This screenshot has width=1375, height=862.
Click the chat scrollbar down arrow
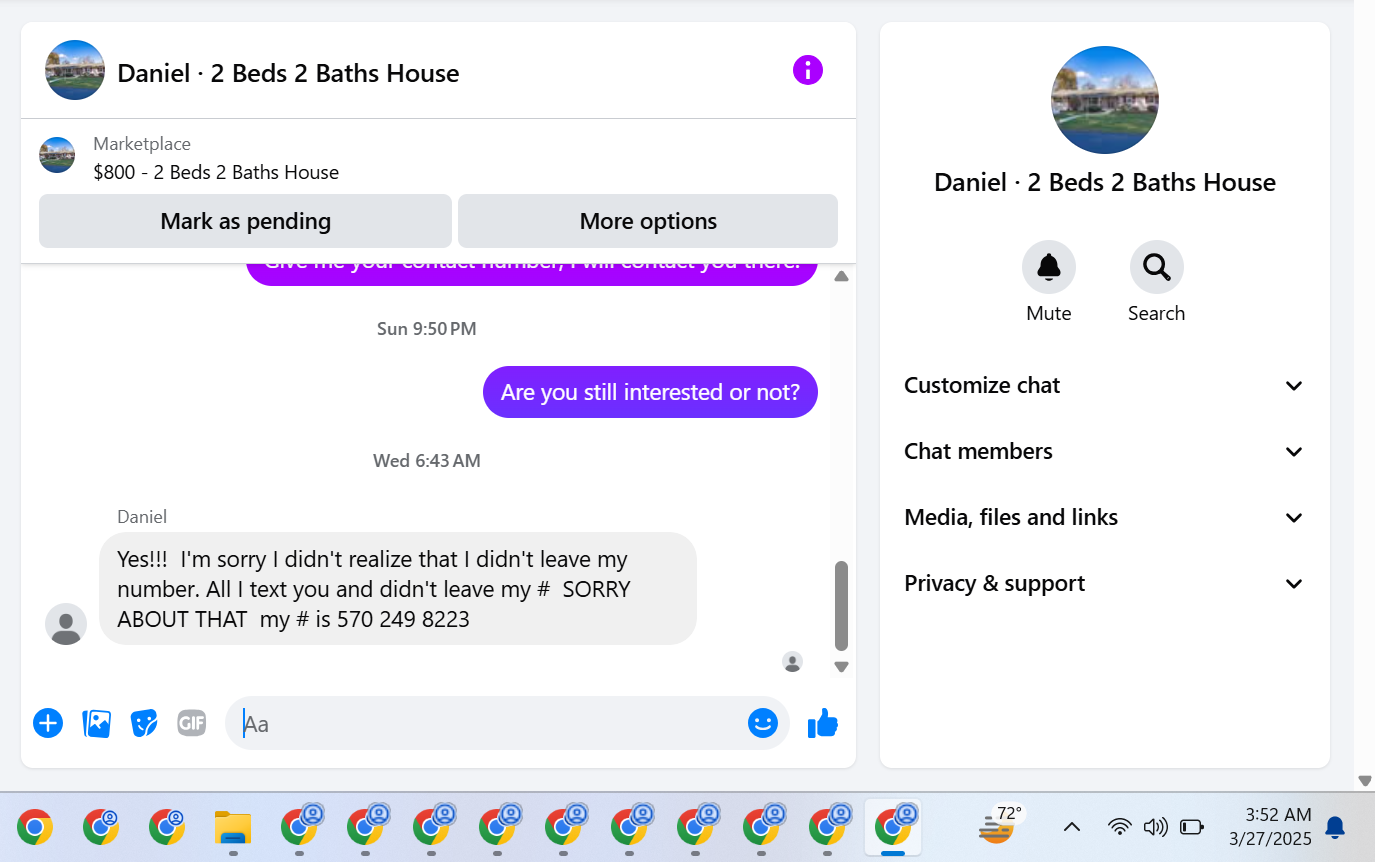click(841, 666)
